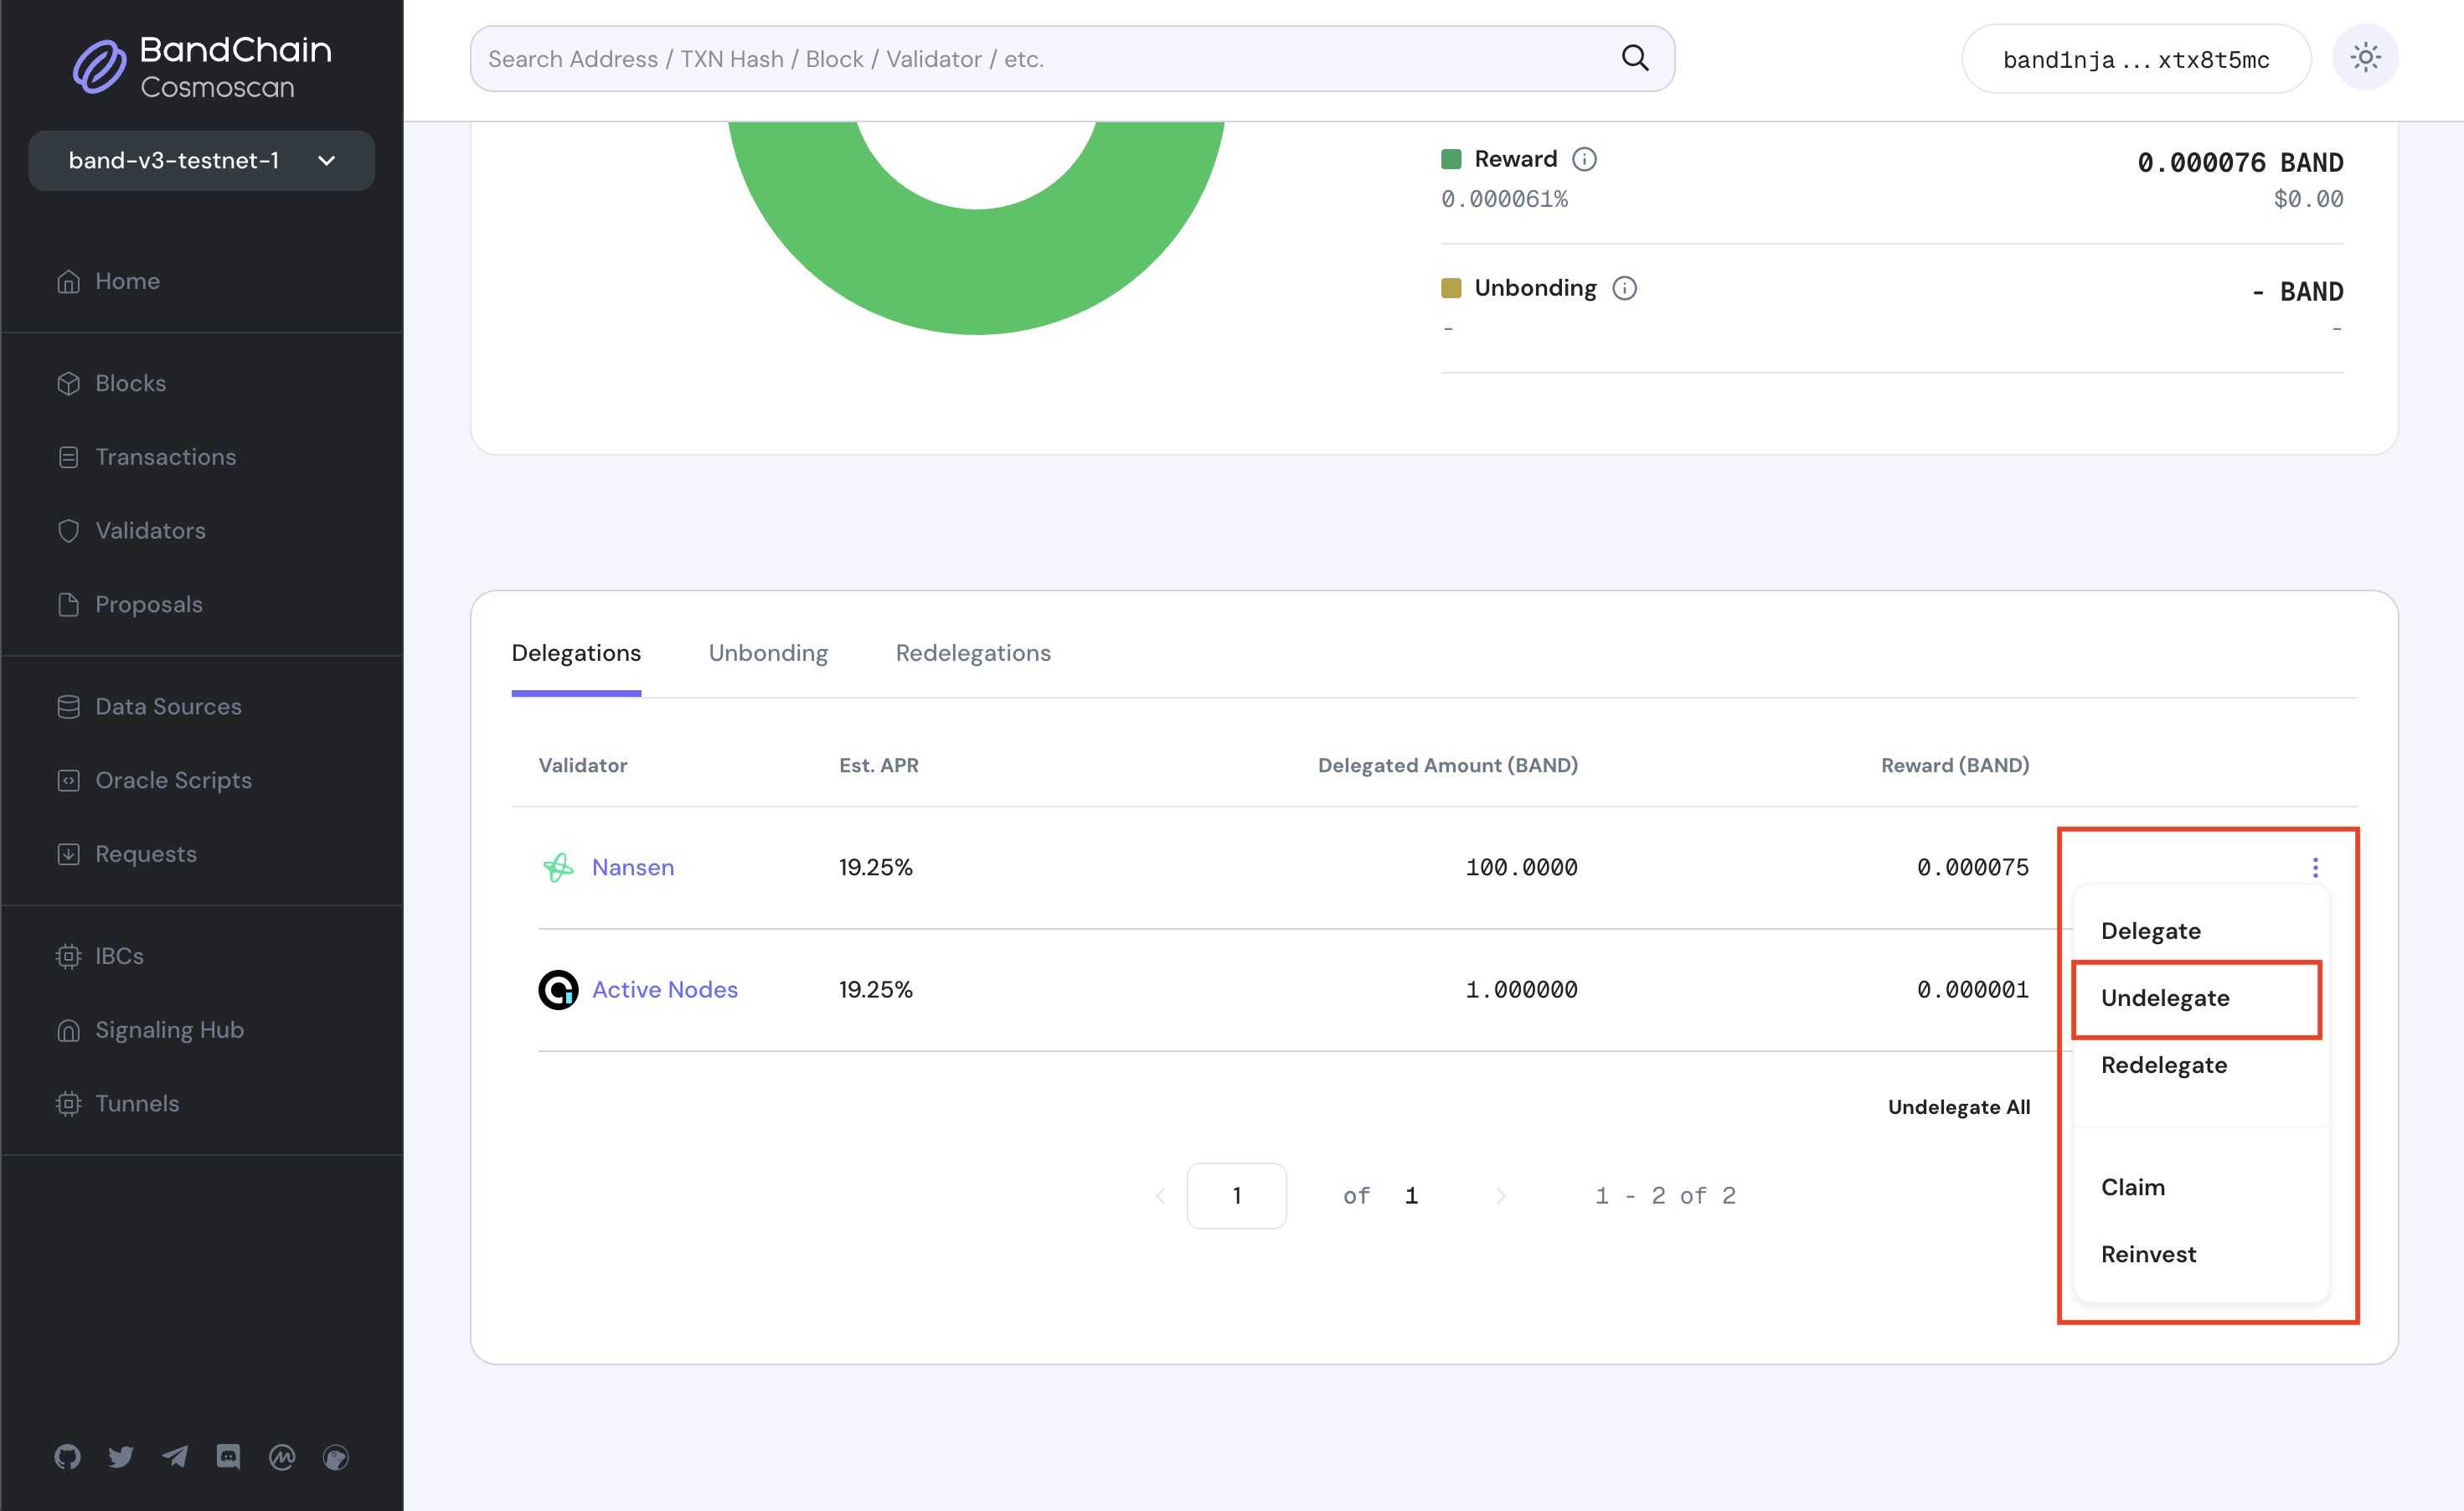Open Oracle Scripts in the sidebar
The width and height of the screenshot is (2464, 1511).
tap(173, 780)
